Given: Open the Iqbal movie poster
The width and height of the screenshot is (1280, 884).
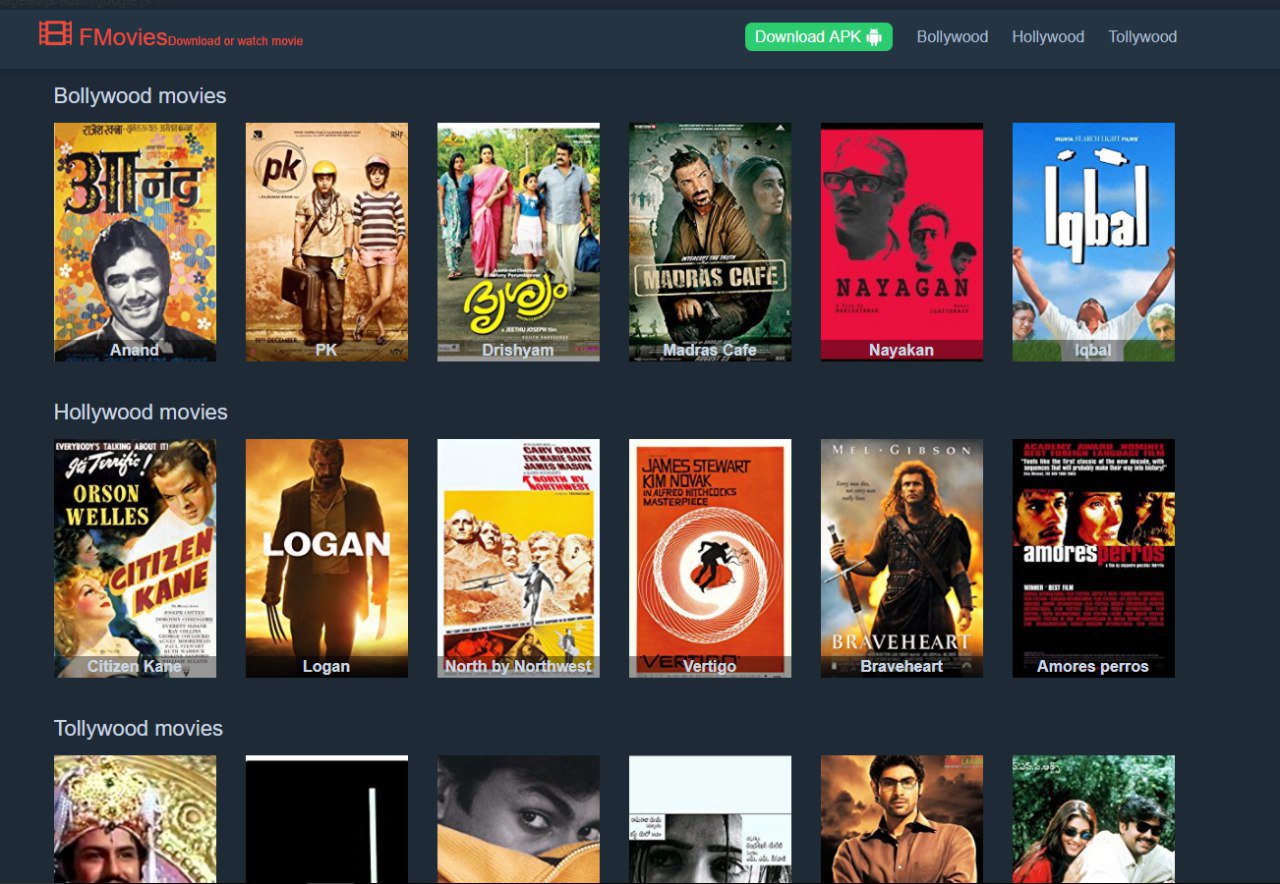Looking at the screenshot, I should tap(1093, 242).
